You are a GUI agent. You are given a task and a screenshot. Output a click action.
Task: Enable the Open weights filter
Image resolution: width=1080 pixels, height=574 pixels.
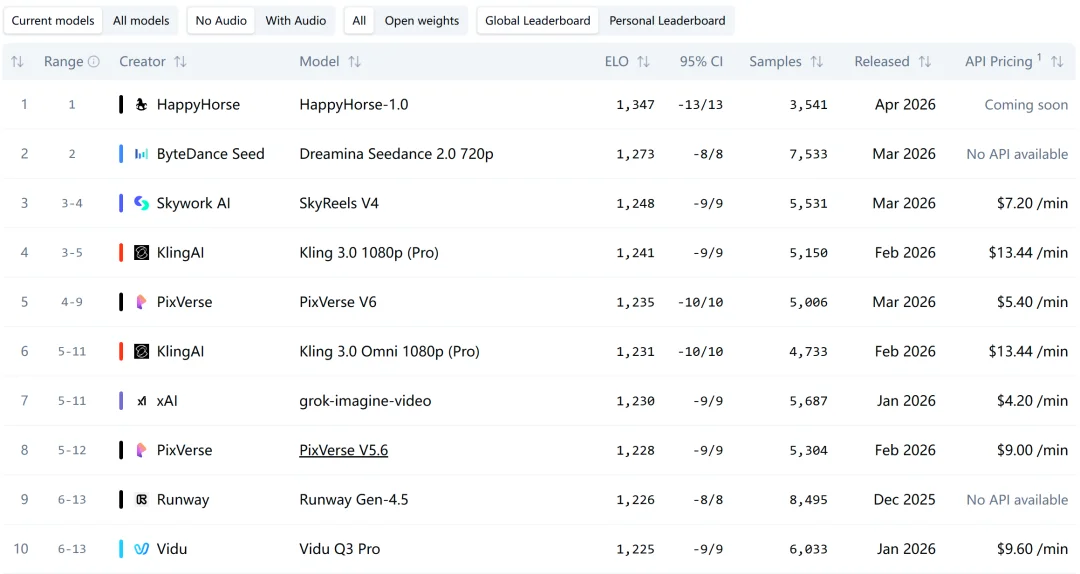pyautogui.click(x=421, y=21)
